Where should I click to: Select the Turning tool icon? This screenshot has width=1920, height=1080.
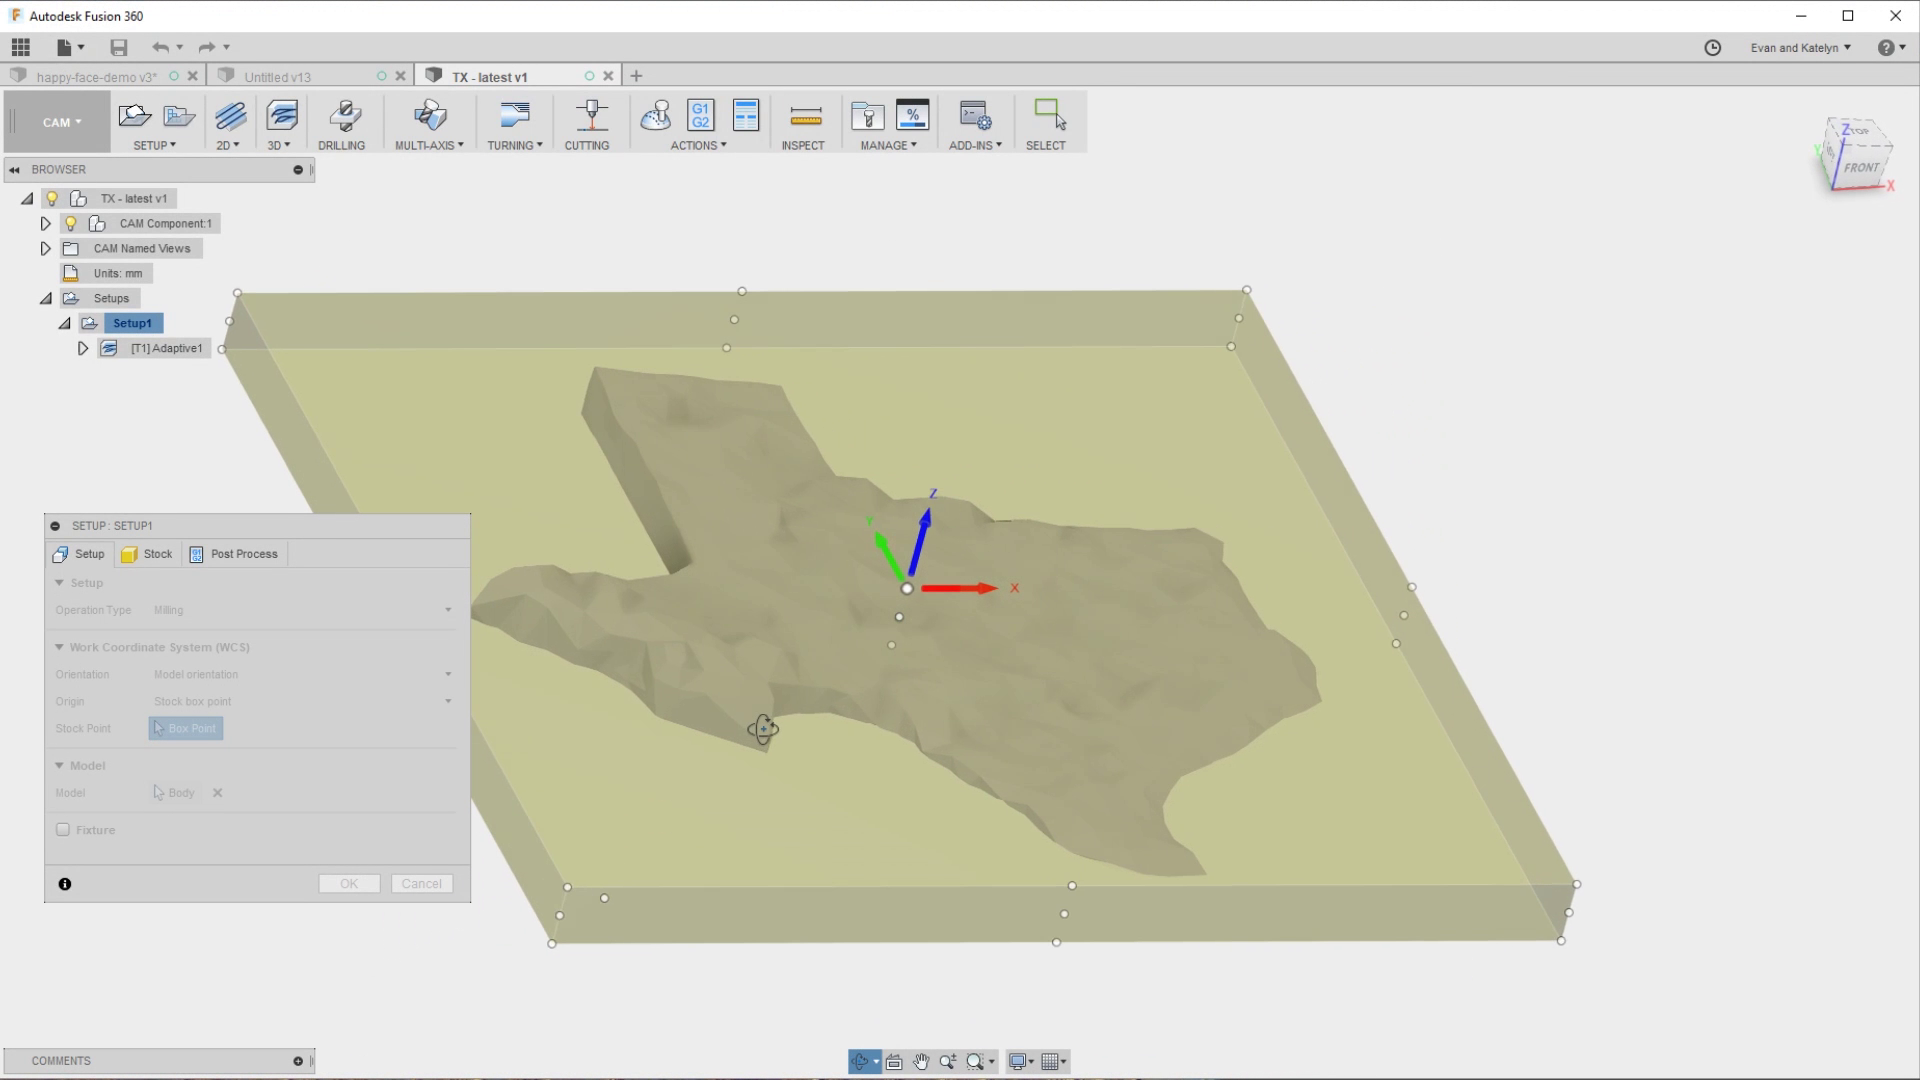coord(512,118)
